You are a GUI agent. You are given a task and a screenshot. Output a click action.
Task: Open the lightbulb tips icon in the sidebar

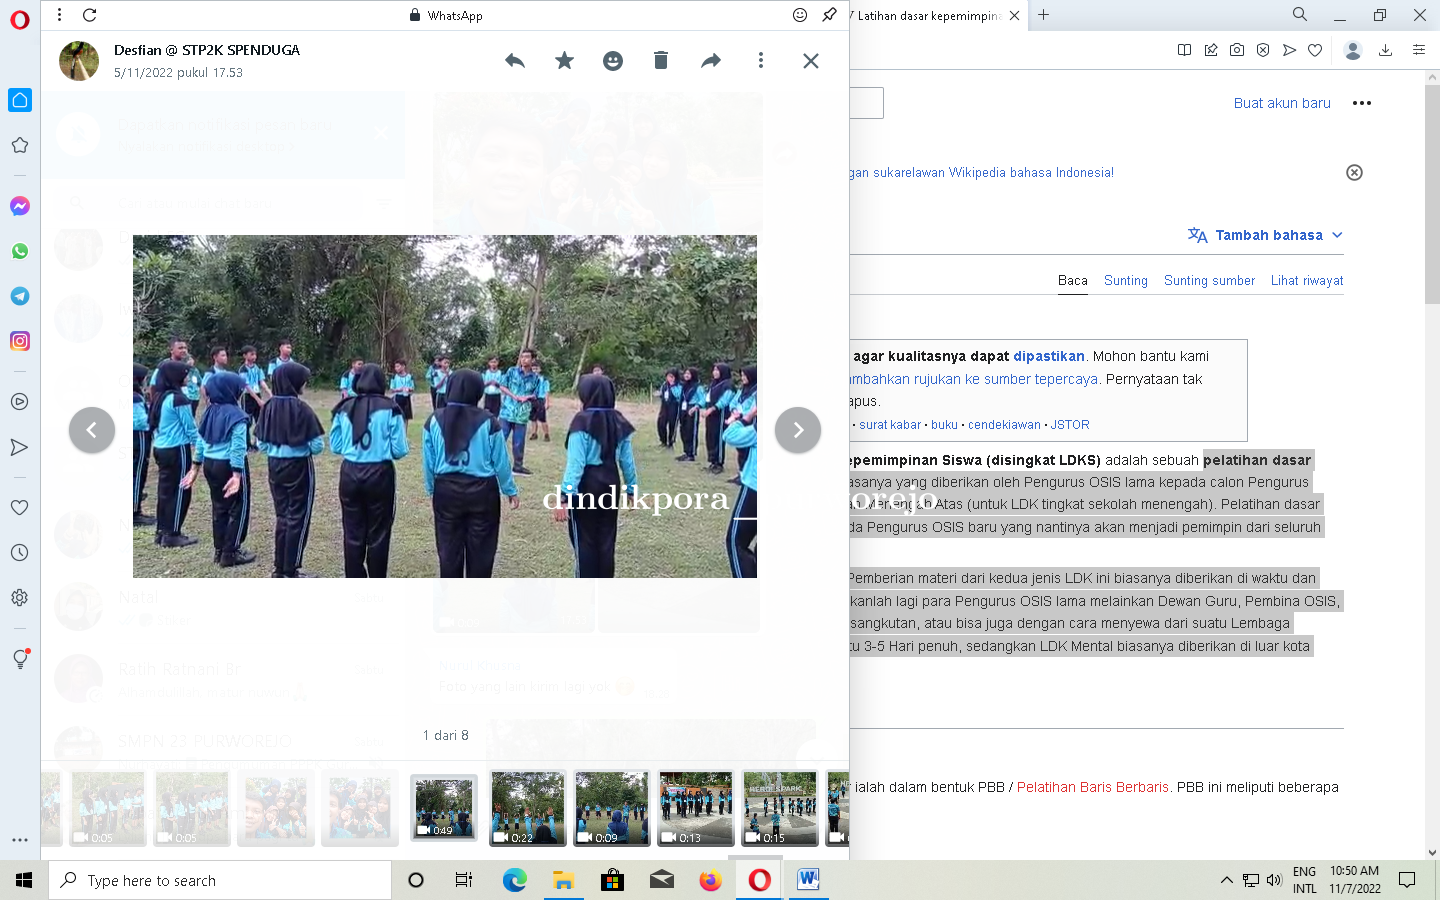point(20,659)
